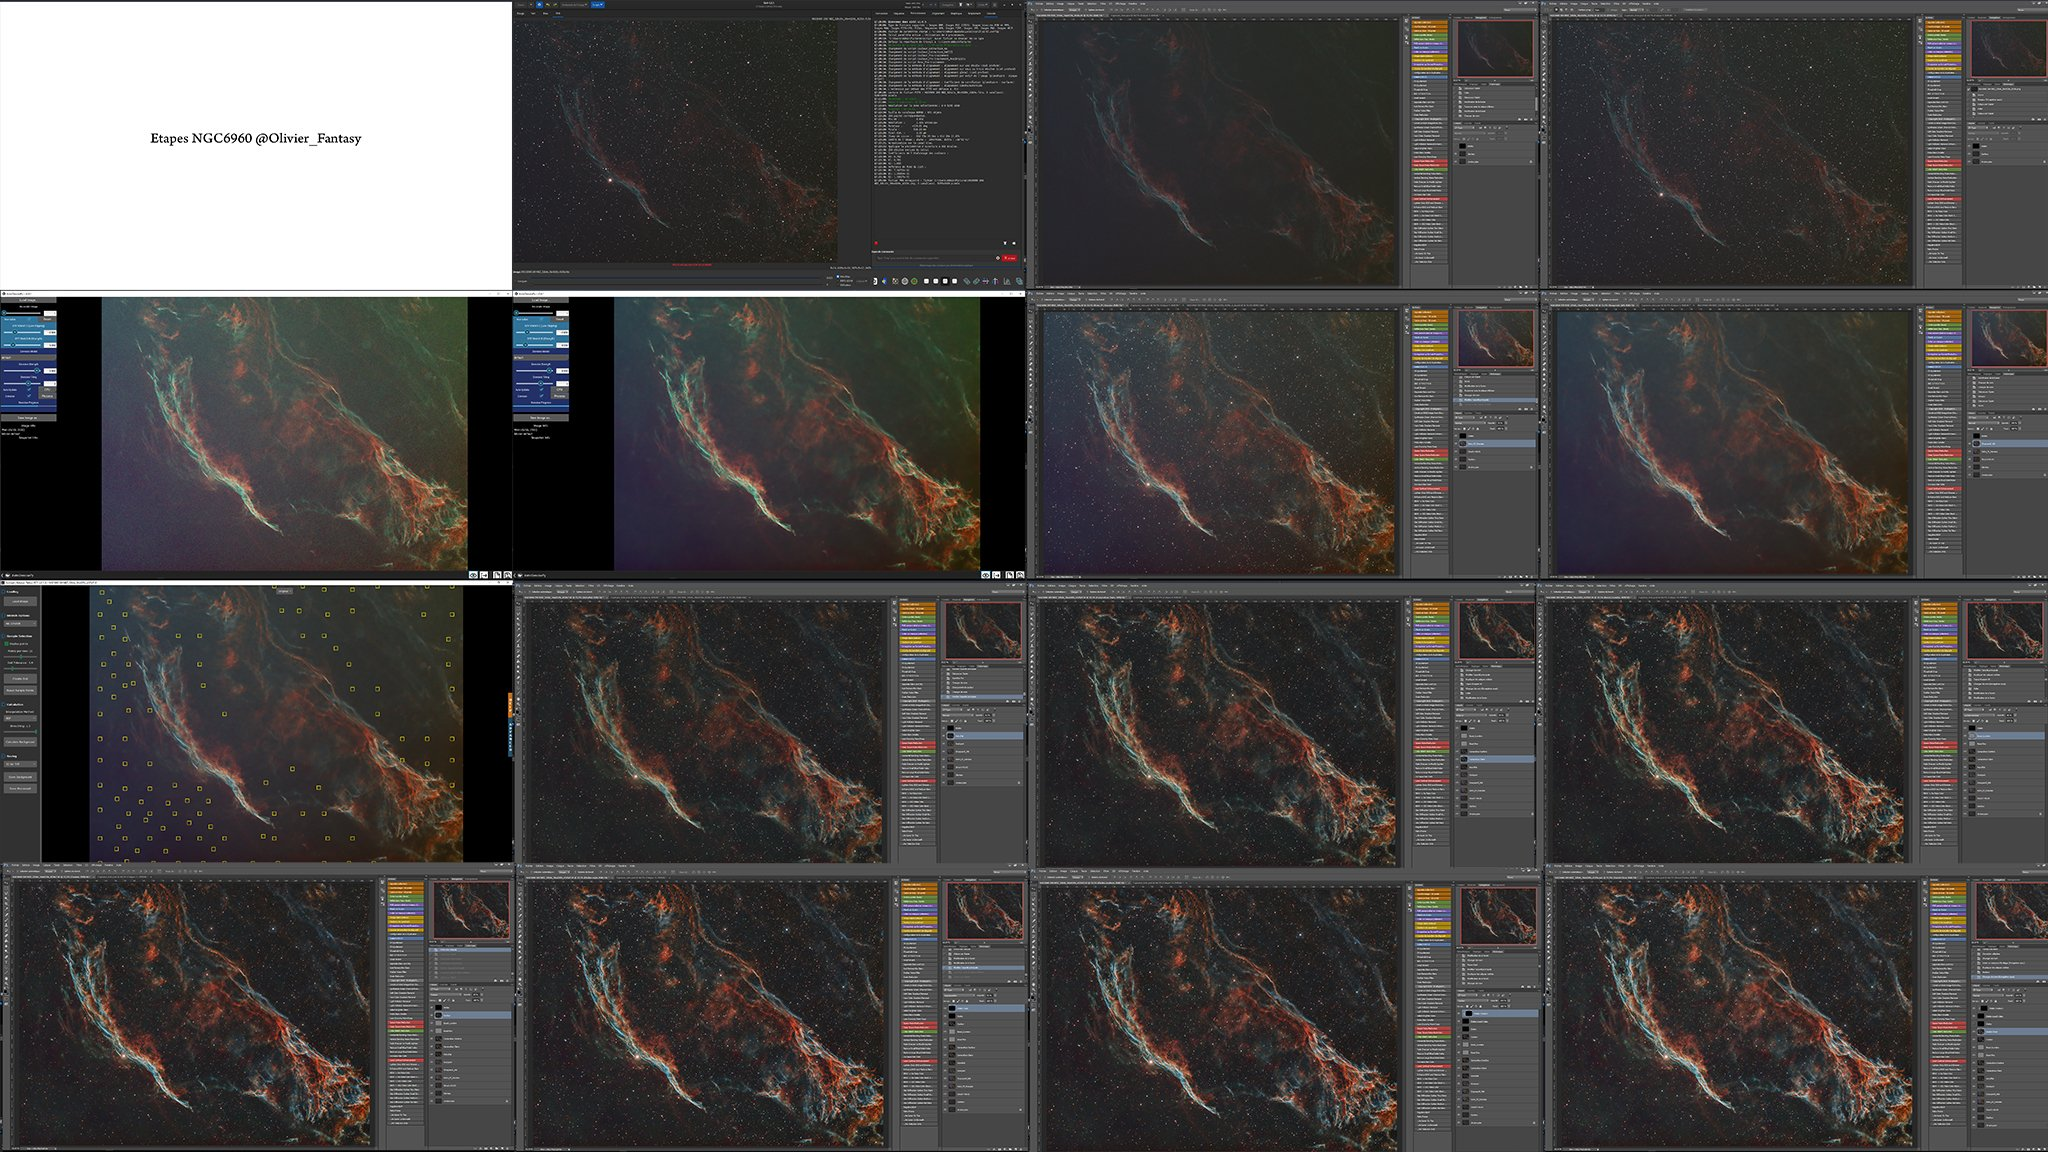Click Siril zoom 1:1 icon in bottom toolbar
This screenshot has height=1152, width=2048.
(954, 281)
